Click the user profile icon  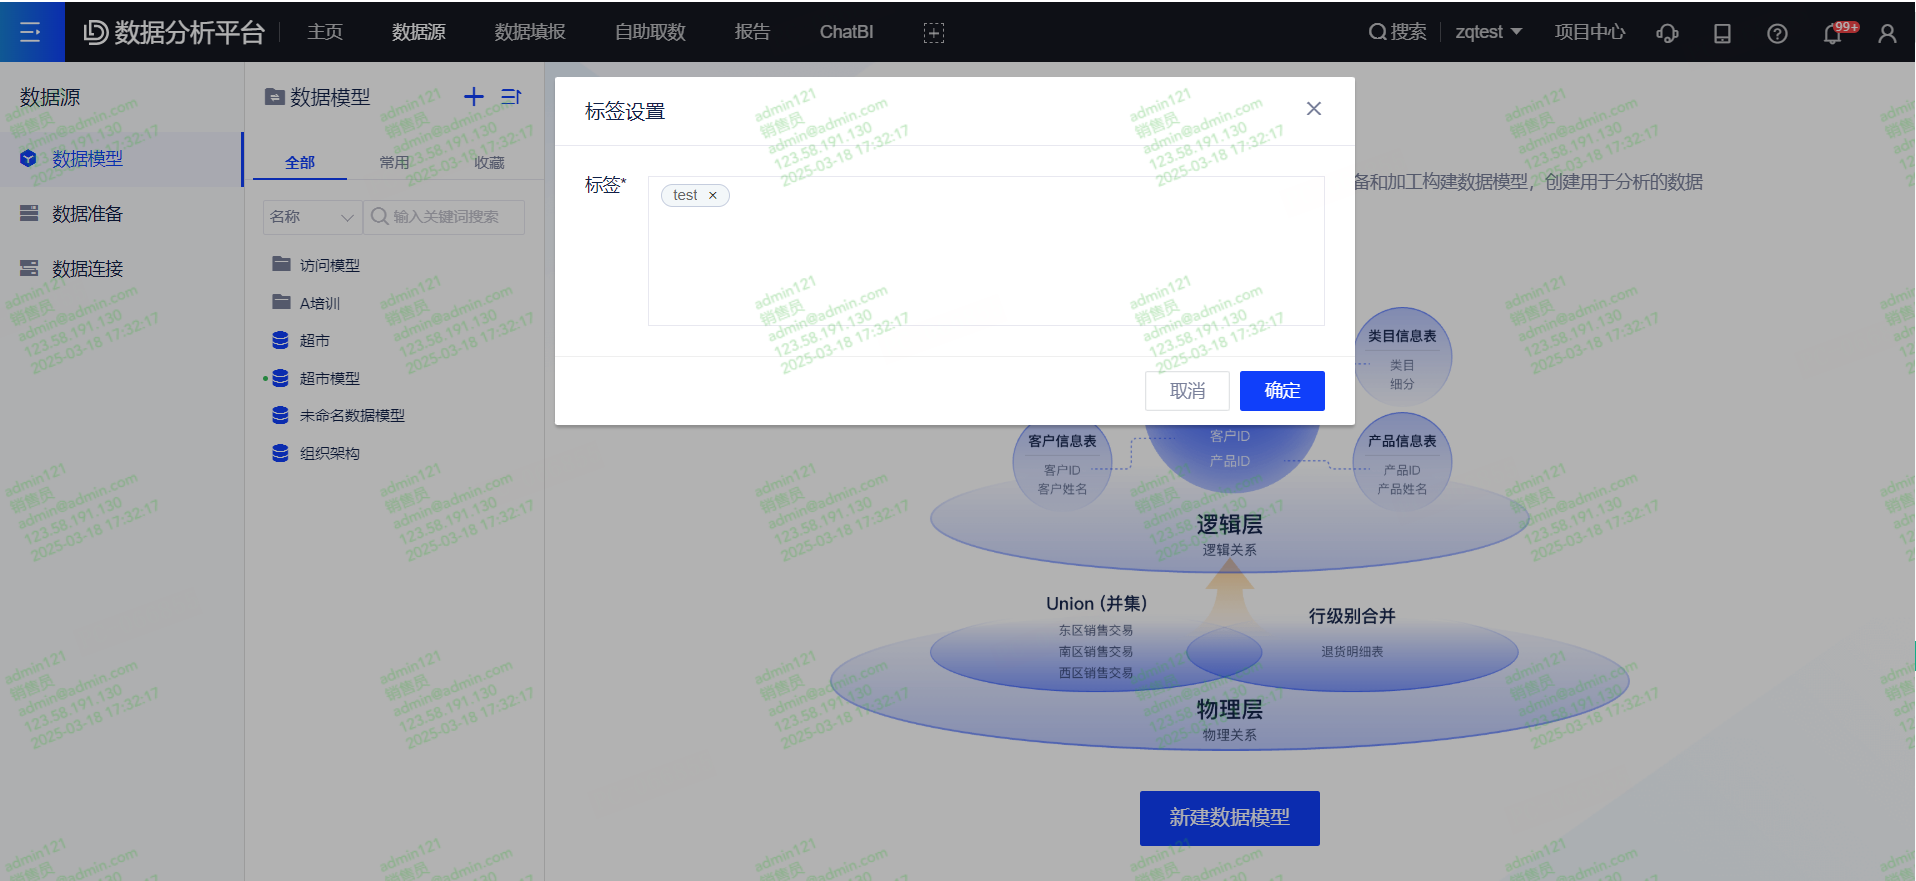point(1887,33)
